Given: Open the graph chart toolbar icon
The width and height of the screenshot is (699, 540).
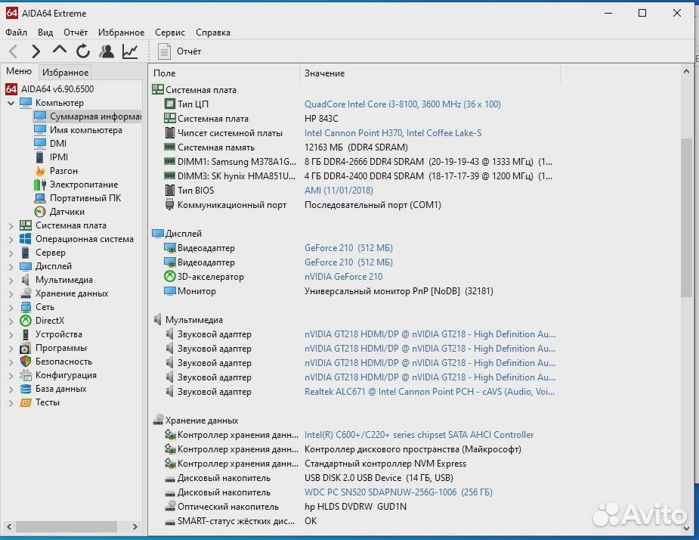Looking at the screenshot, I should point(130,52).
